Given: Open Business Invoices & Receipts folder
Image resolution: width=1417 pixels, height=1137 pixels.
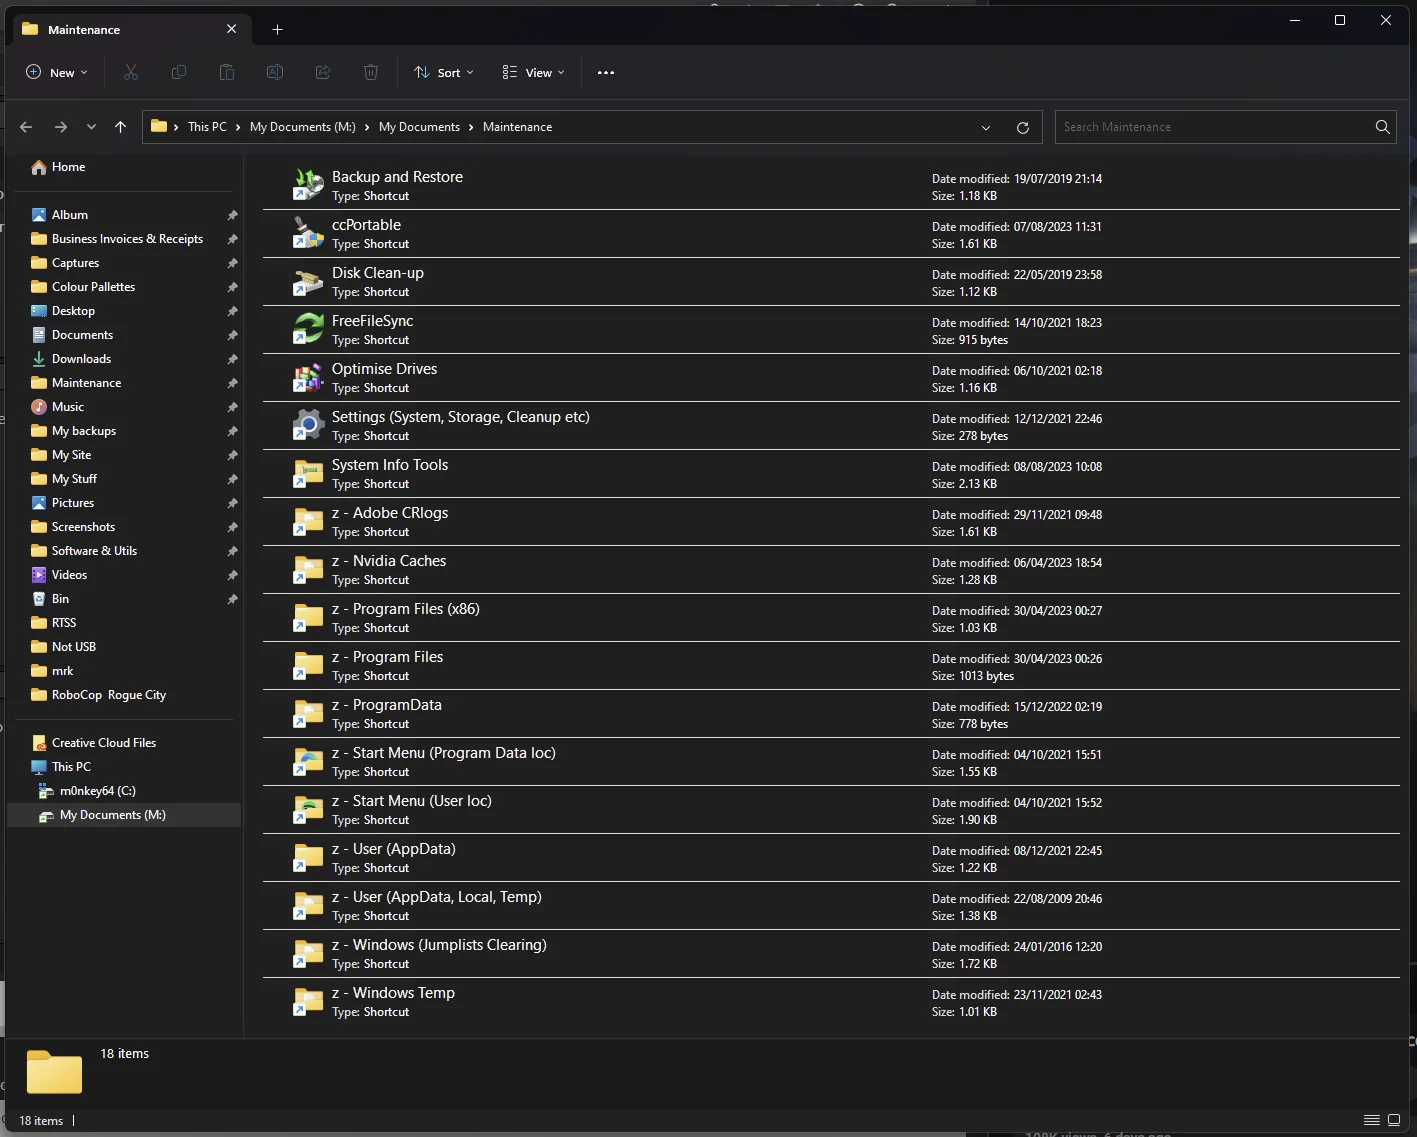Looking at the screenshot, I should pyautogui.click(x=127, y=239).
